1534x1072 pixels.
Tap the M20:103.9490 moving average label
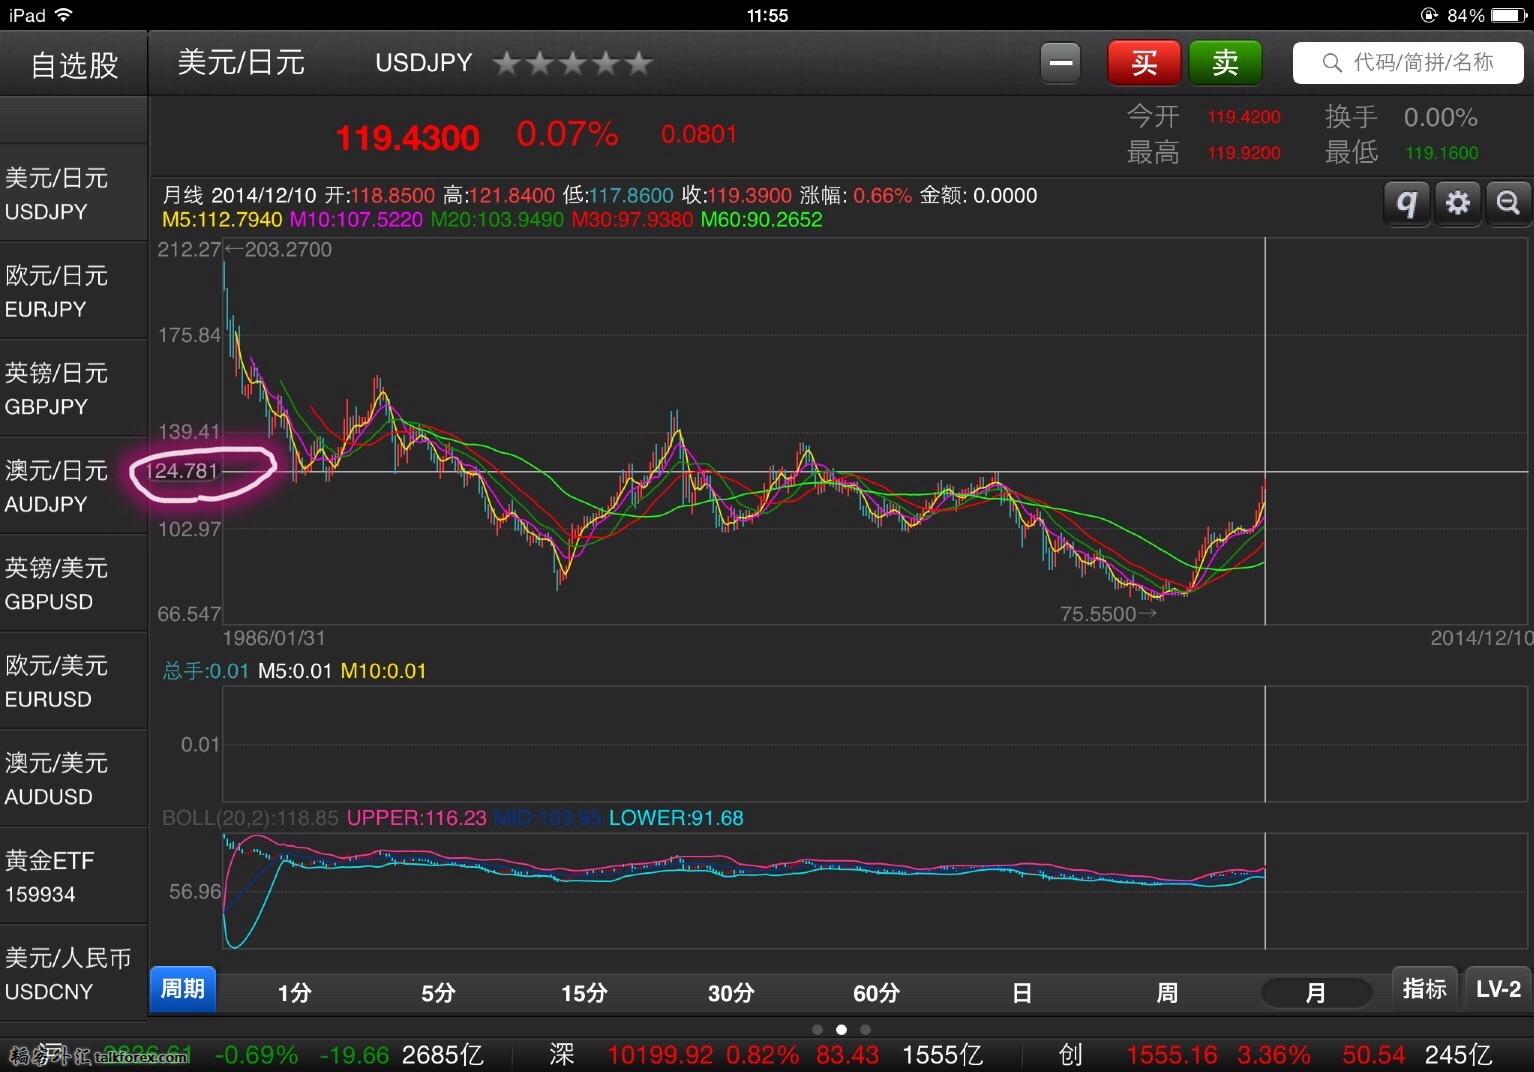[x=497, y=219]
